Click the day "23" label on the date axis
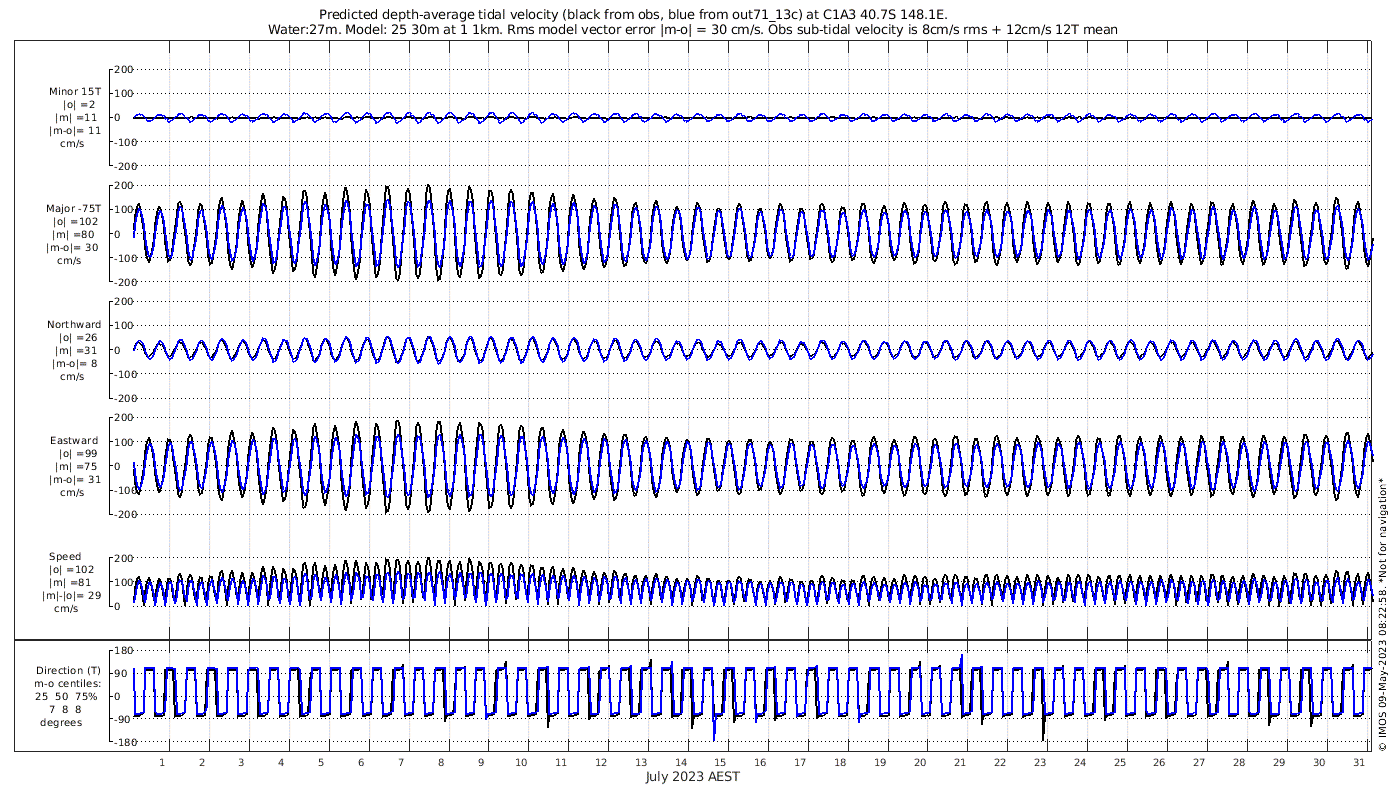This screenshot has height=800, width=1400. point(1040,762)
